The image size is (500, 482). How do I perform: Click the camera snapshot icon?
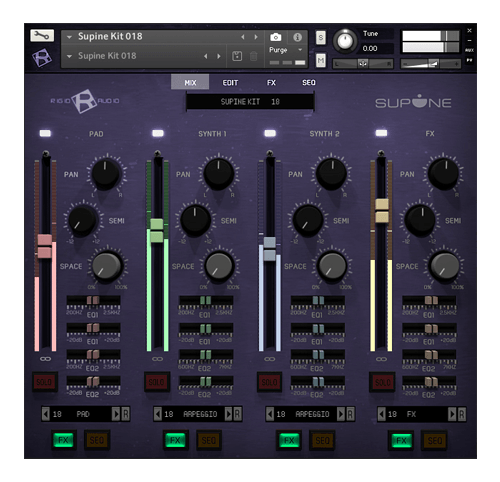click(275, 37)
